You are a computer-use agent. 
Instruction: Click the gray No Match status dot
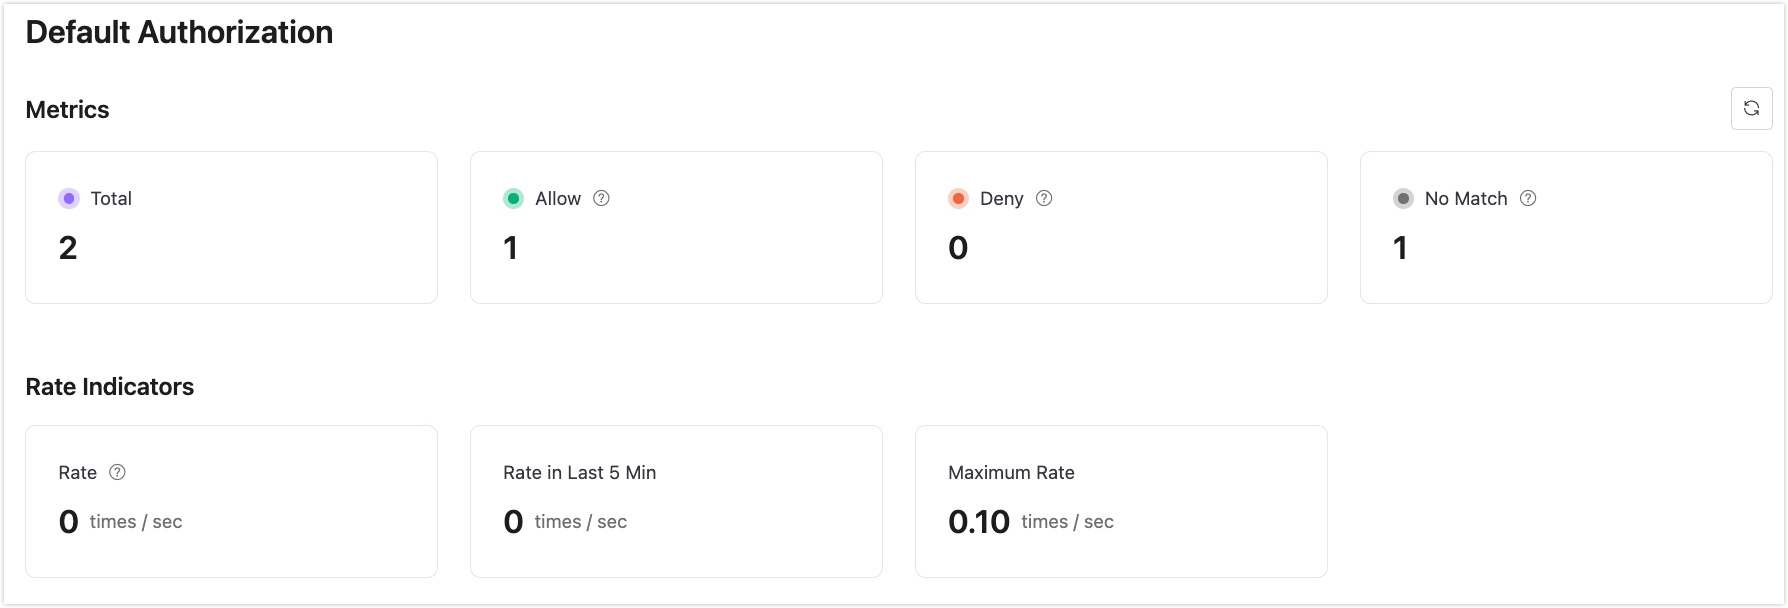click(1403, 198)
